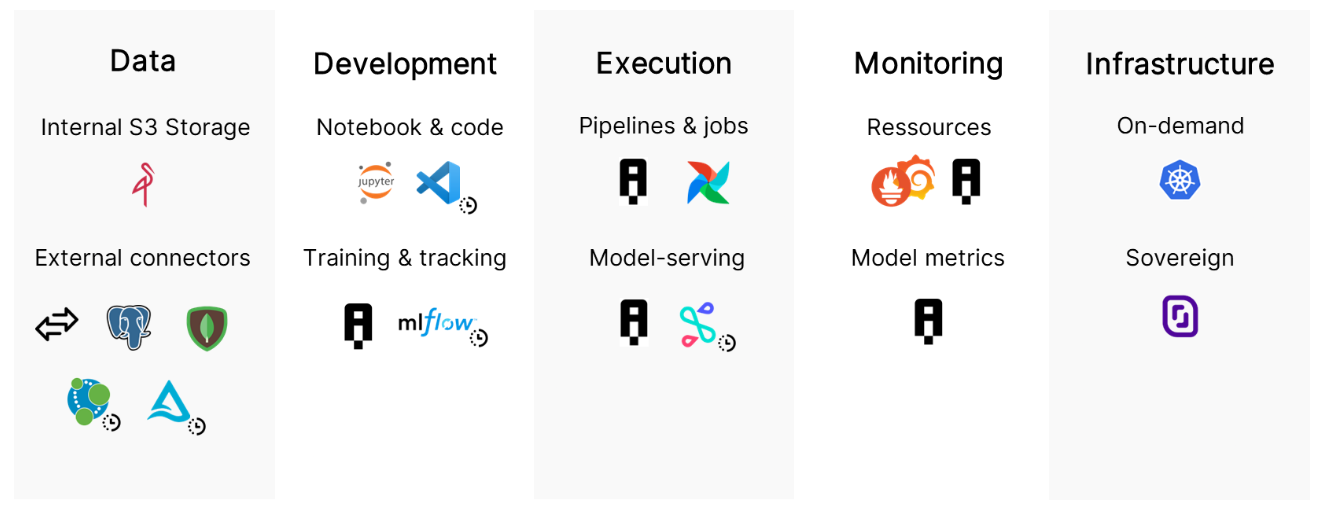Click the Visual Studio Code icon
This screenshot has width=1322, height=510.
pos(439,183)
